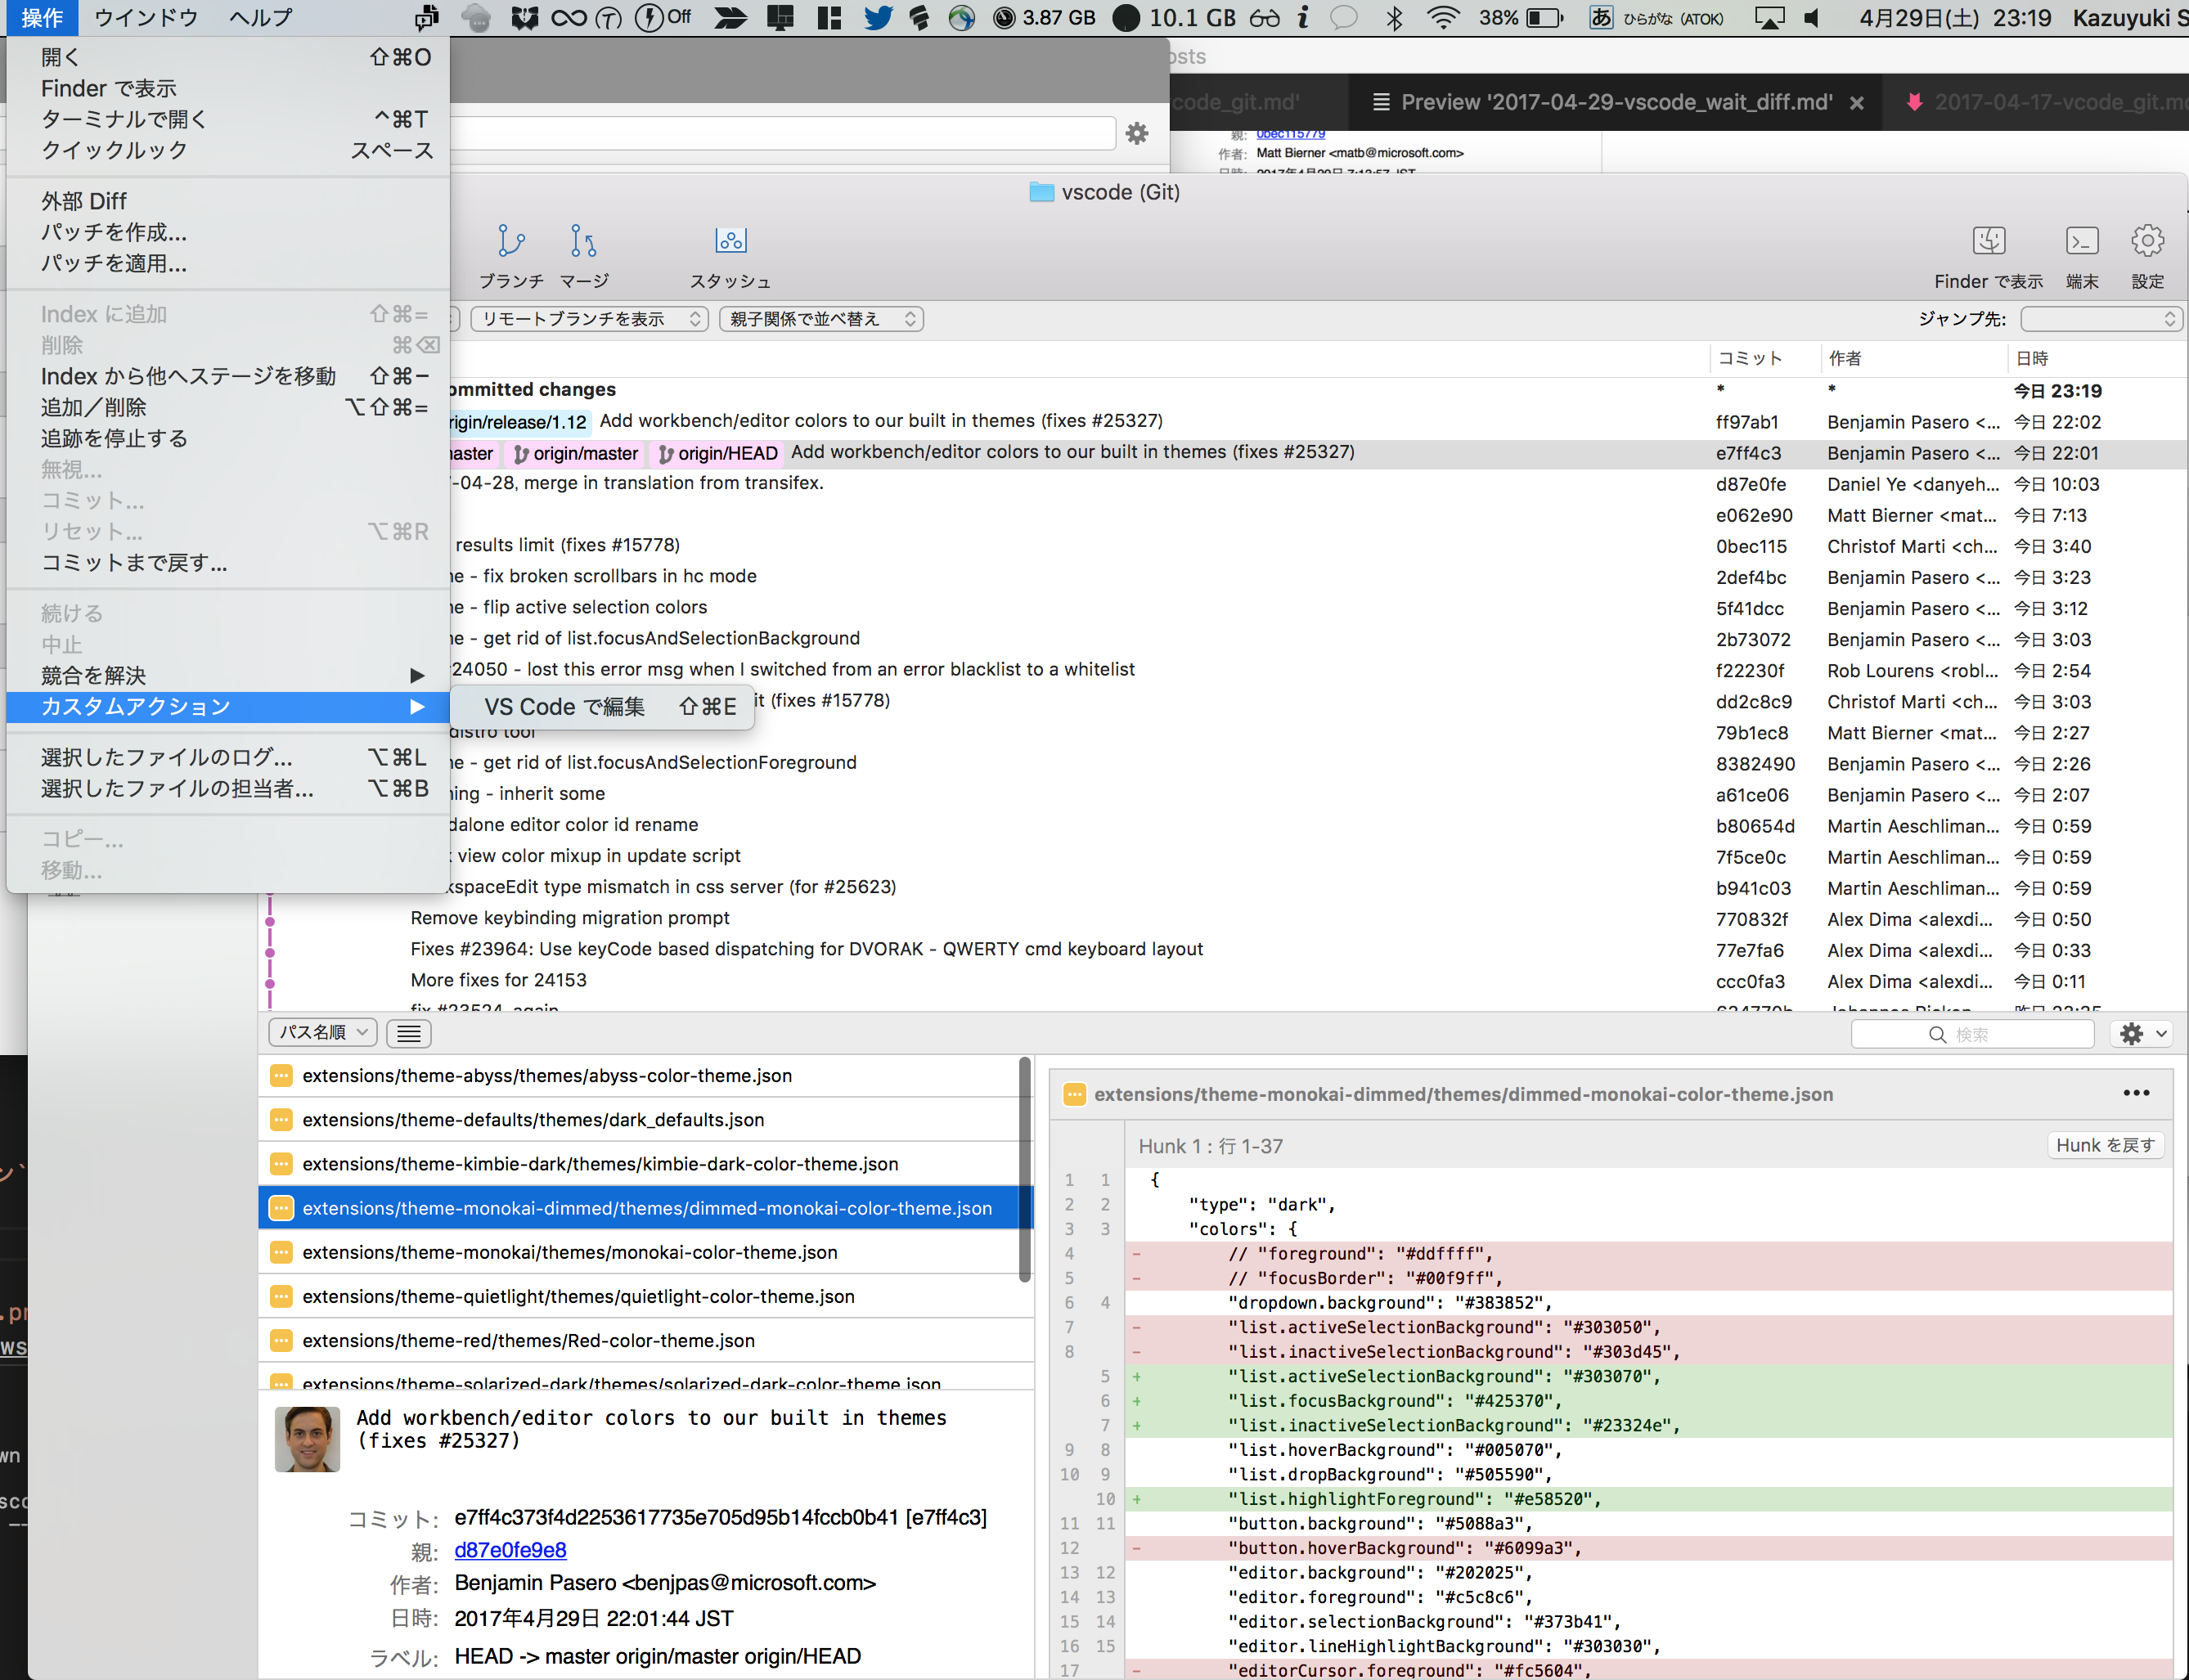
Task: Open the リモートブランチを表示 dropdown
Action: (x=589, y=318)
